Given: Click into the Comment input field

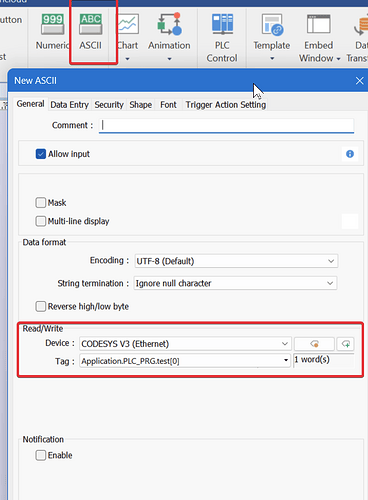Looking at the screenshot, I should pos(226,125).
